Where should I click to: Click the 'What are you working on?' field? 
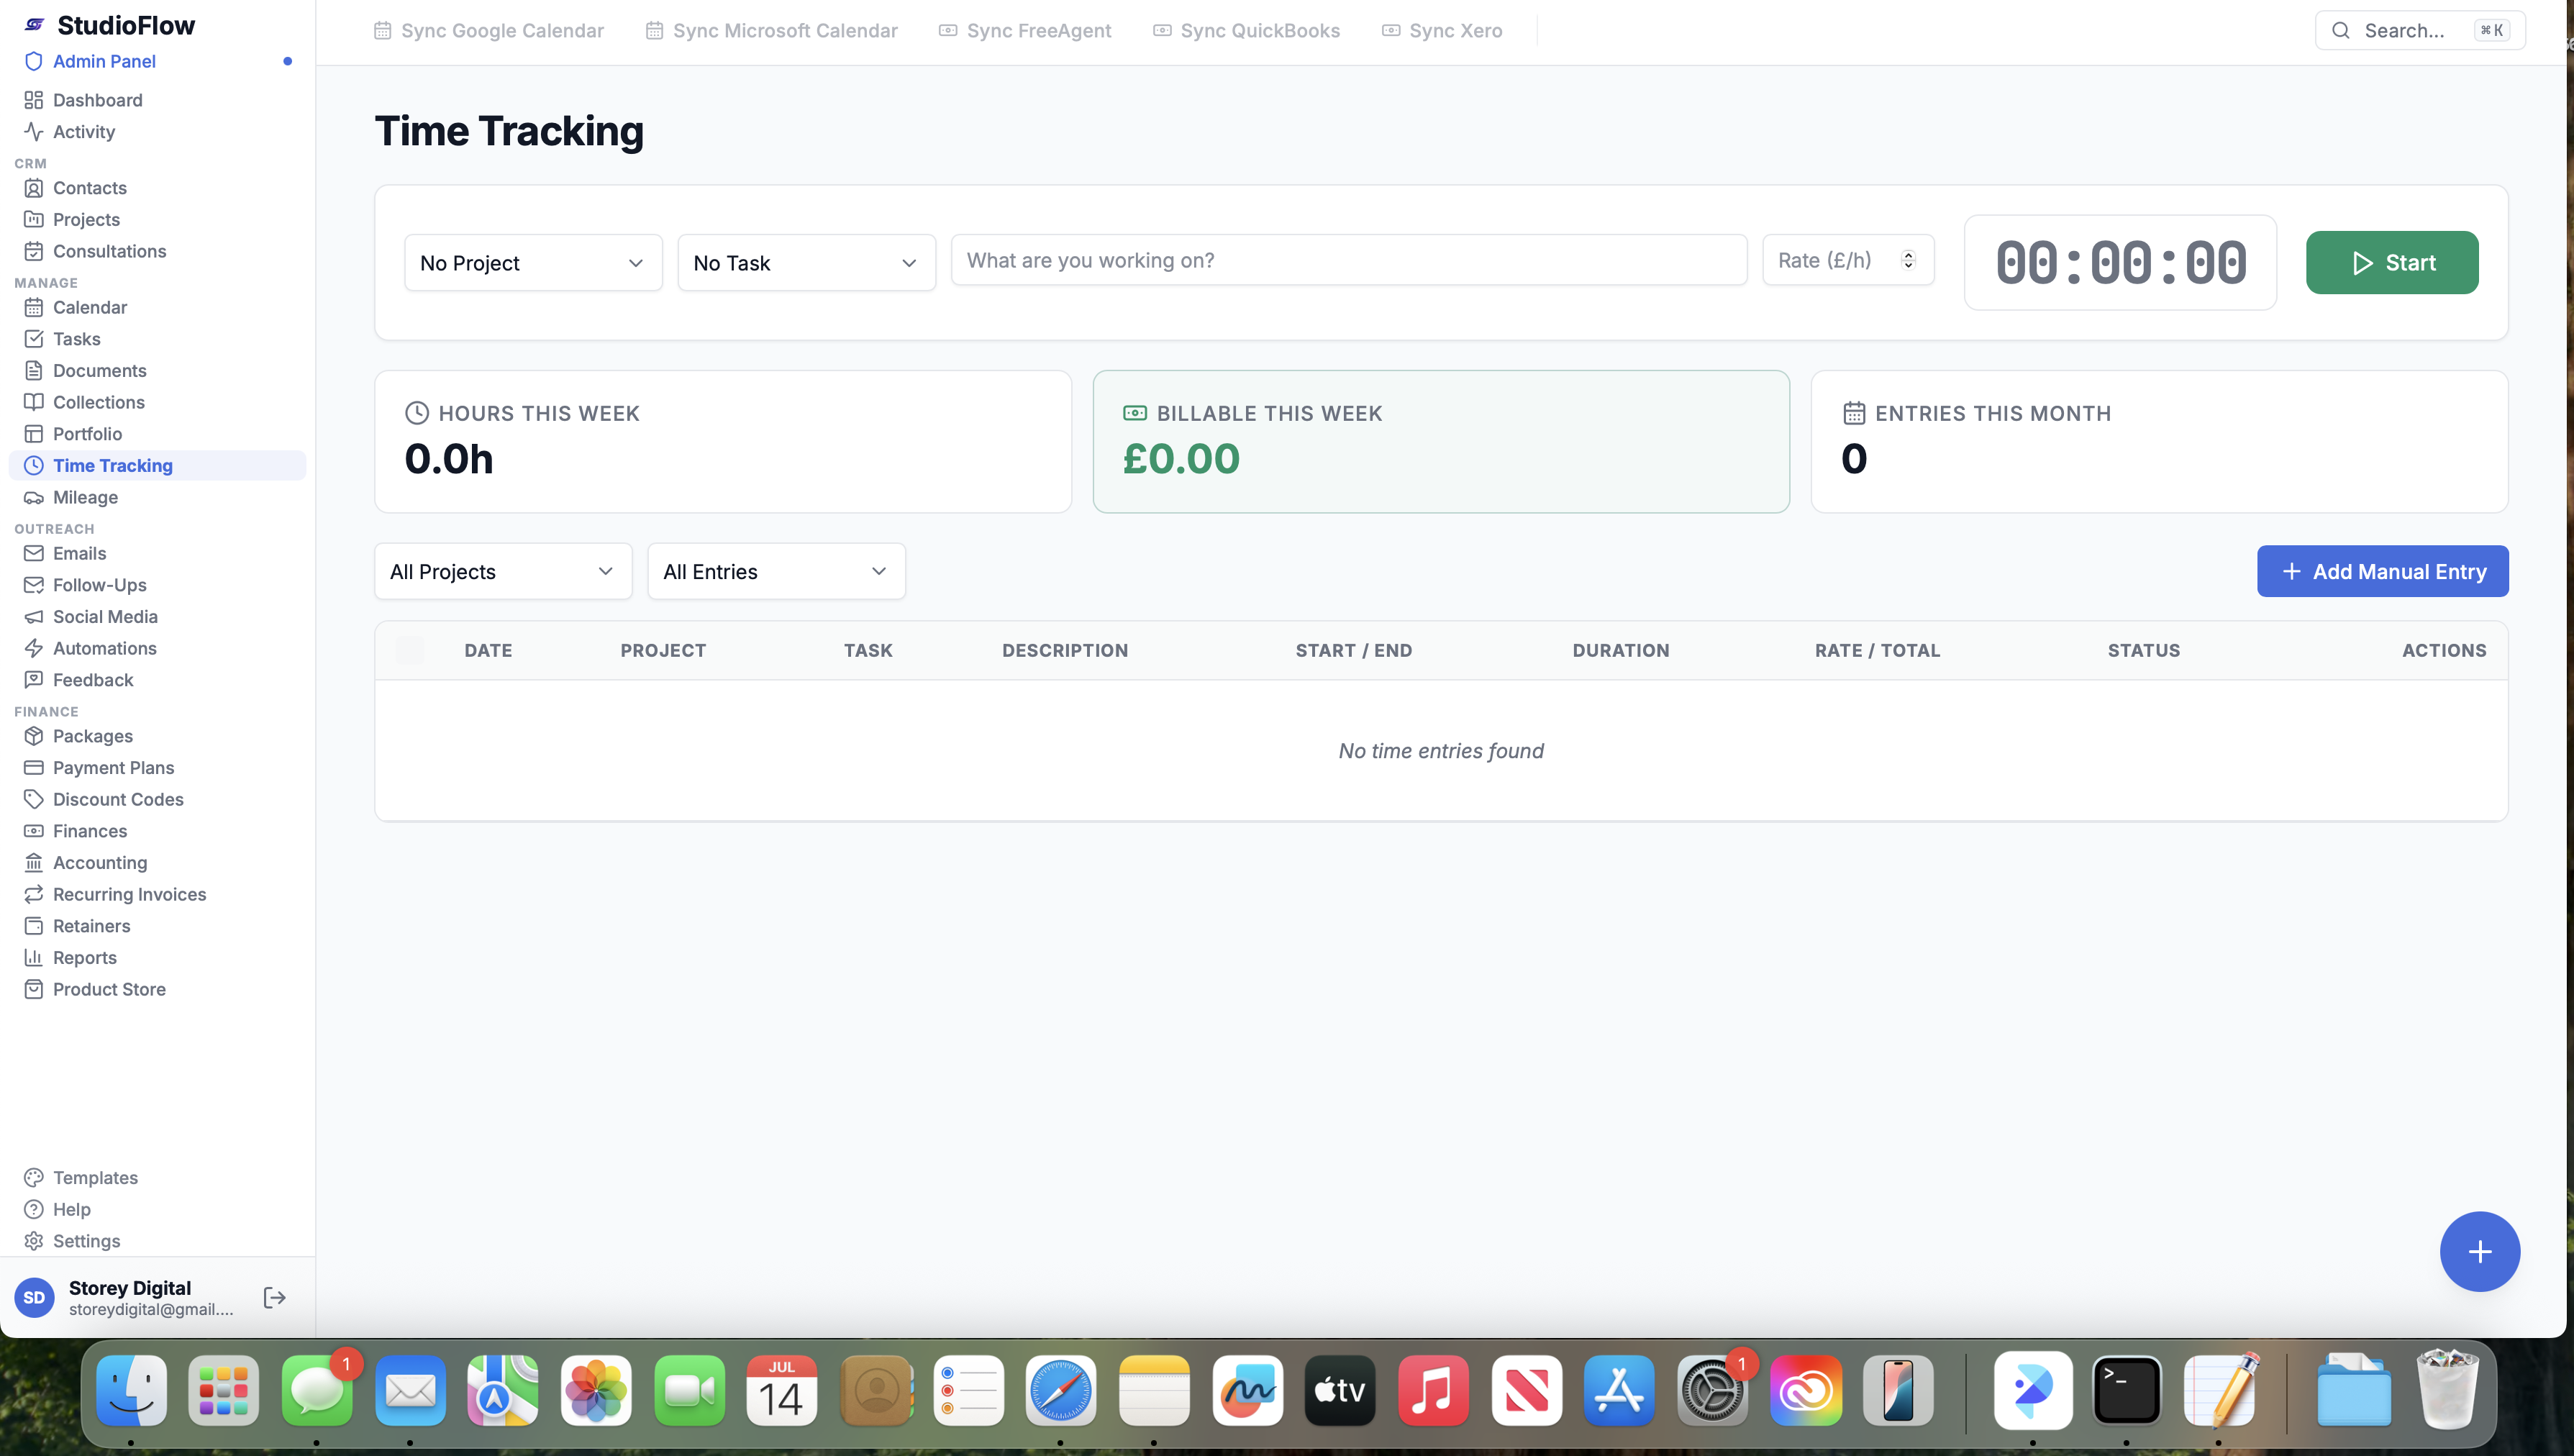tap(1349, 260)
